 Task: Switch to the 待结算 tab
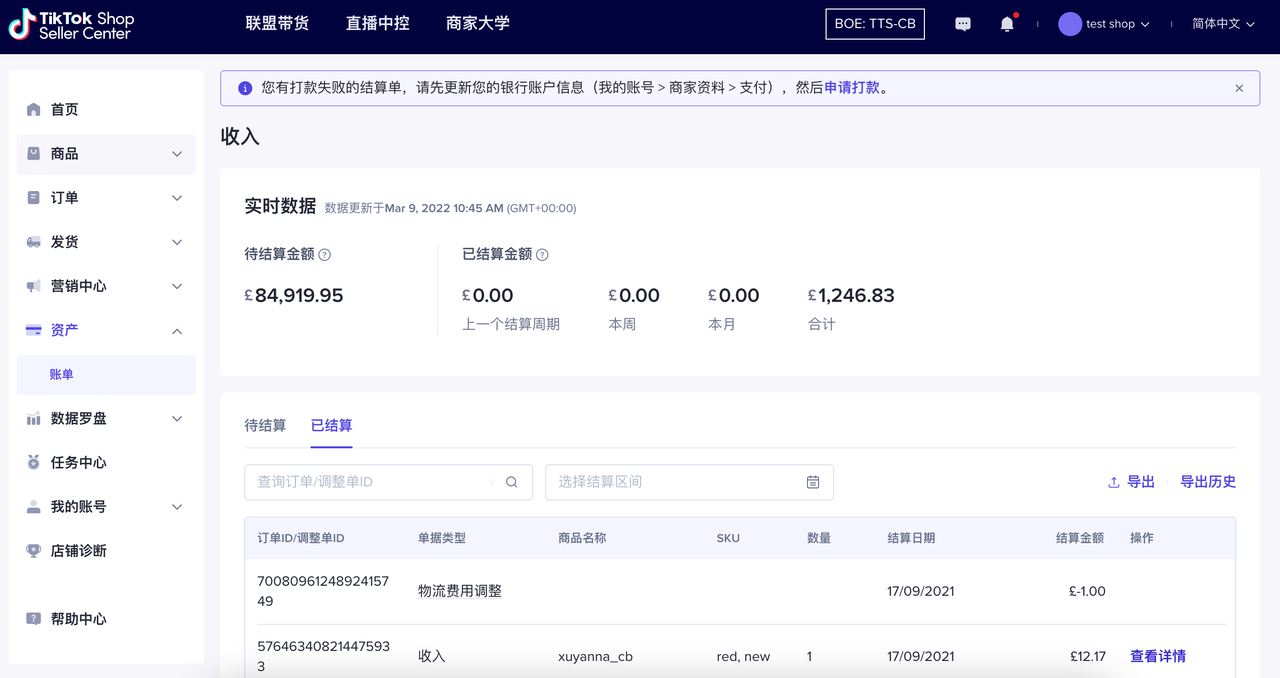point(265,426)
